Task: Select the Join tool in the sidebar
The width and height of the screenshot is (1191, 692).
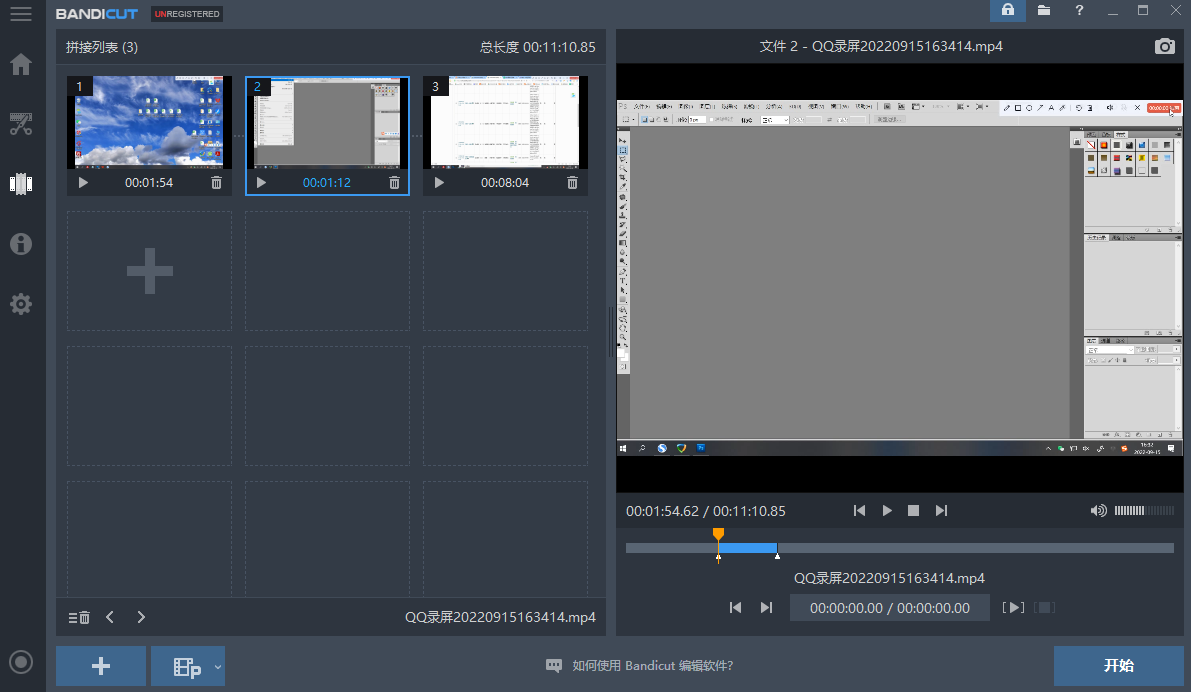Action: [x=21, y=184]
